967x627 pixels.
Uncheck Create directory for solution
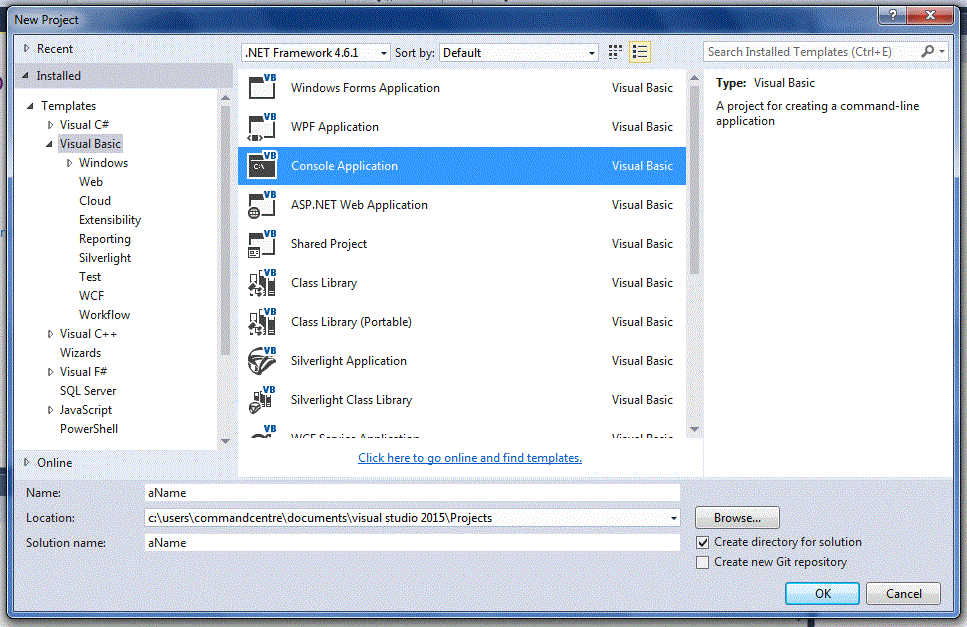point(703,544)
